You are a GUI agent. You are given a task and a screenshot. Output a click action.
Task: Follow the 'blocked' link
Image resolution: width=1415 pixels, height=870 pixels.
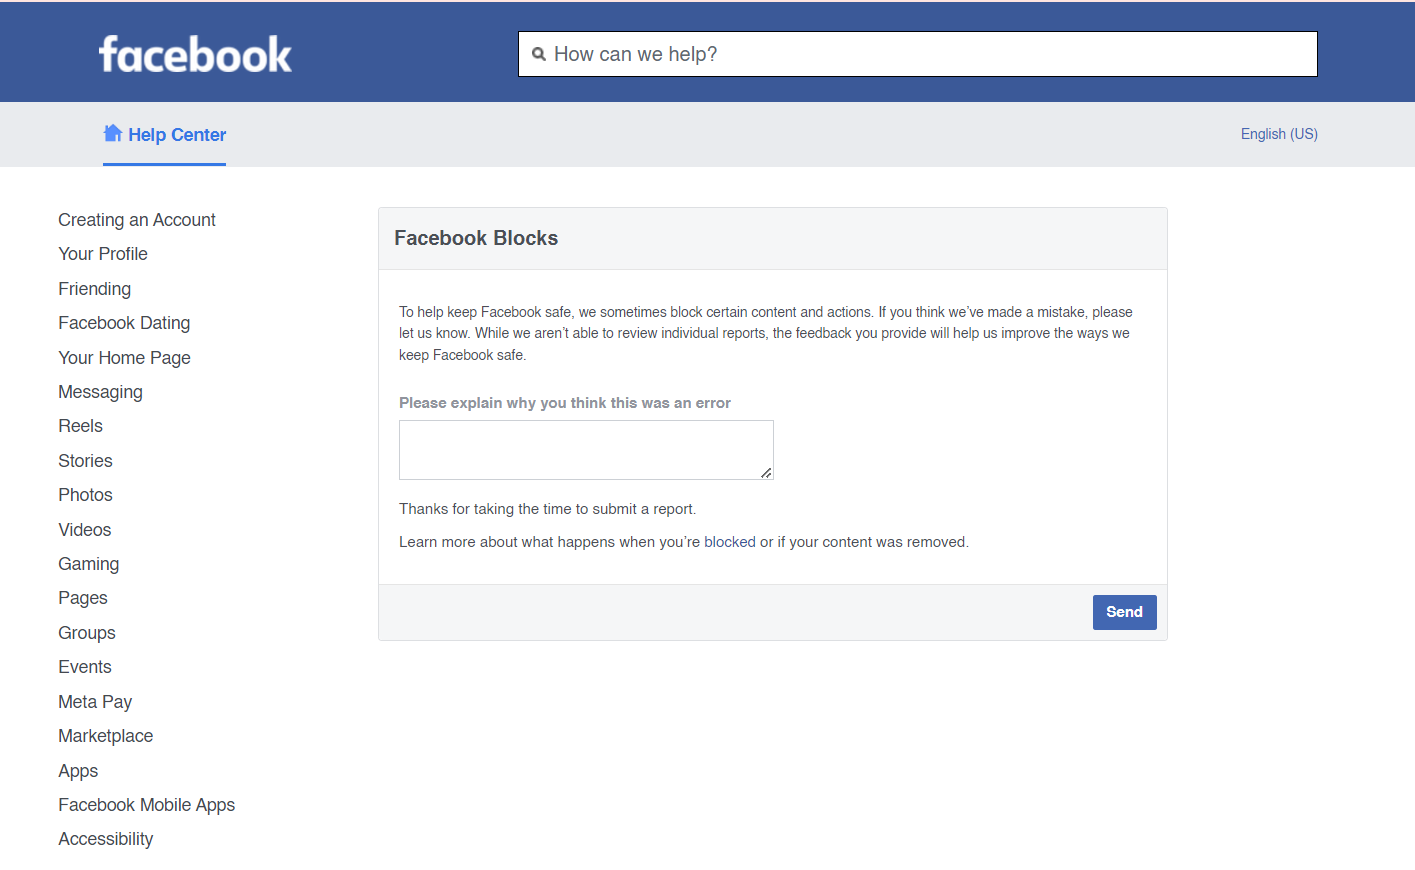729,542
